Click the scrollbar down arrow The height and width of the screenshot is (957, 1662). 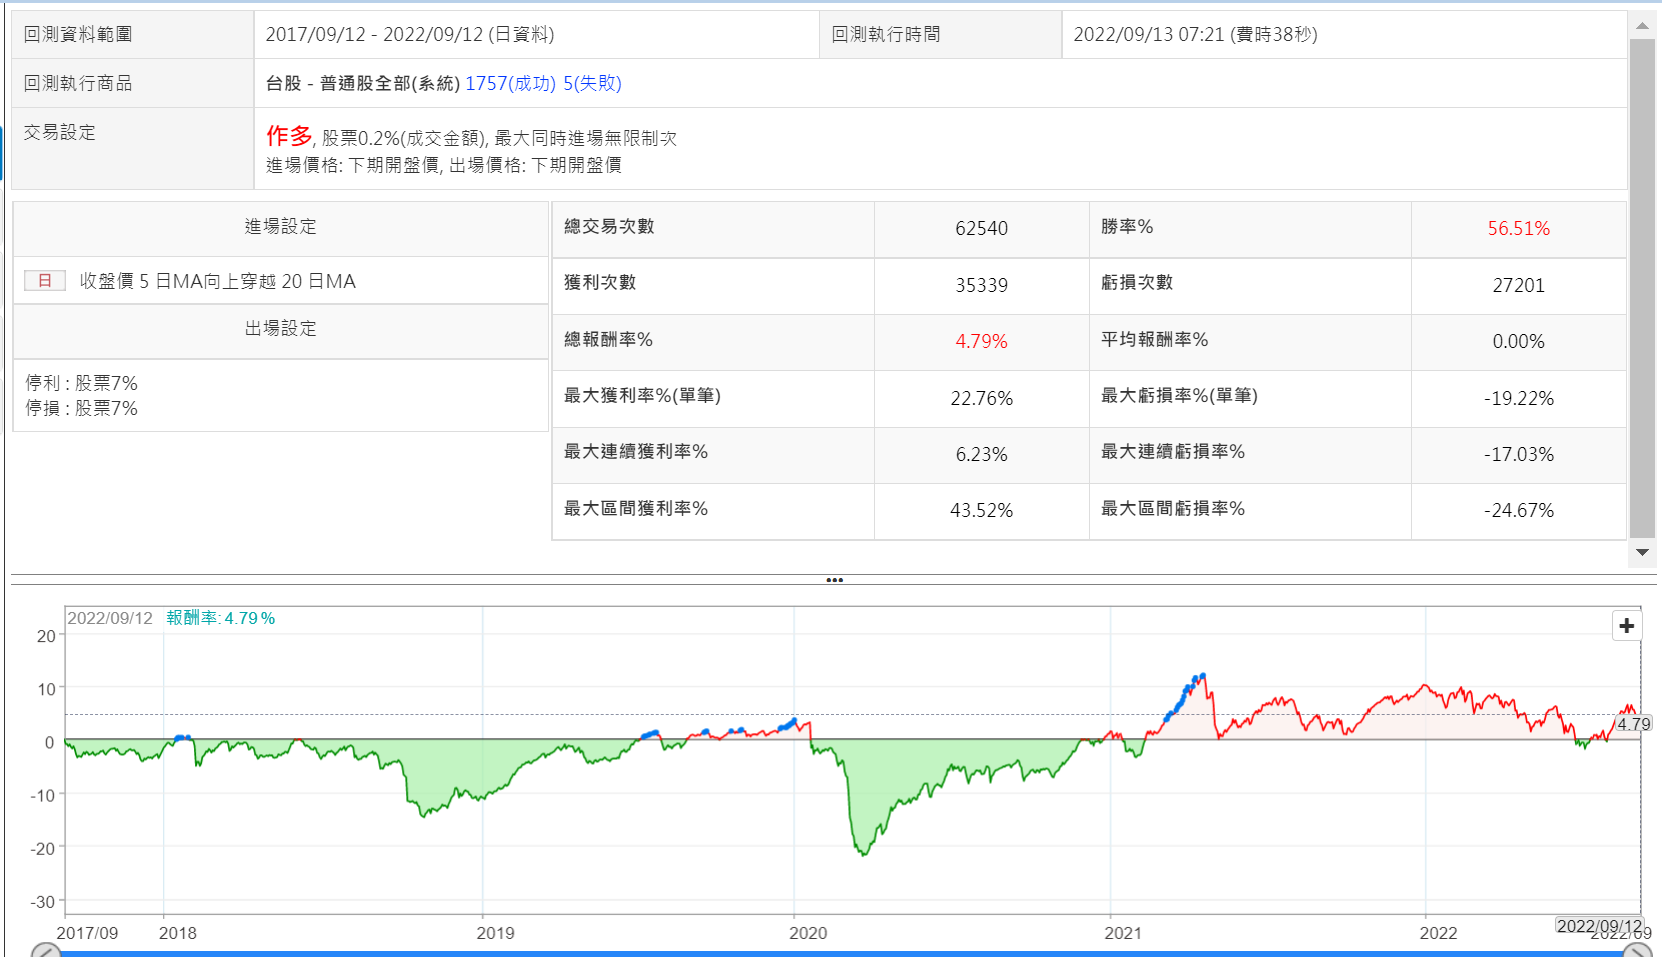[1642, 552]
